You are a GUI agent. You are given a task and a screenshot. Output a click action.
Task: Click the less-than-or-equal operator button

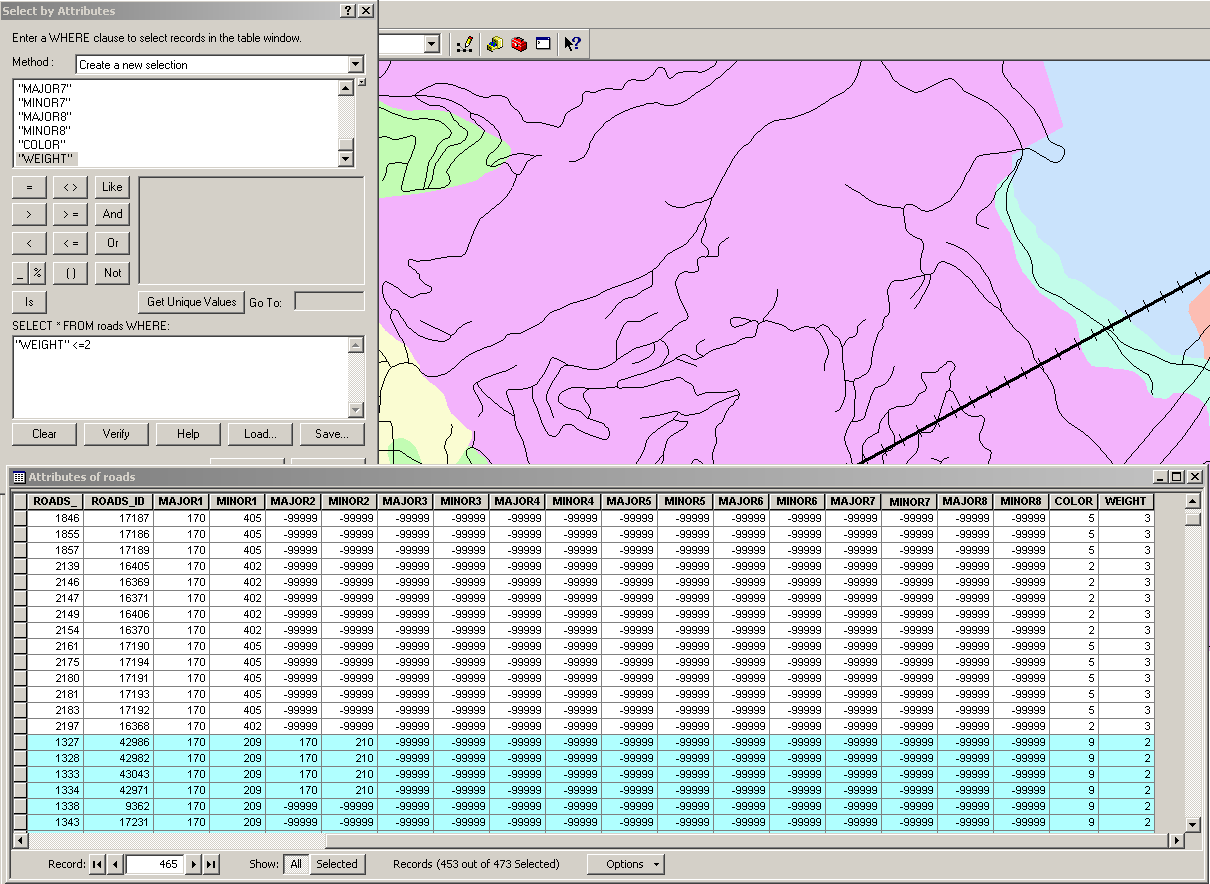click(x=70, y=243)
